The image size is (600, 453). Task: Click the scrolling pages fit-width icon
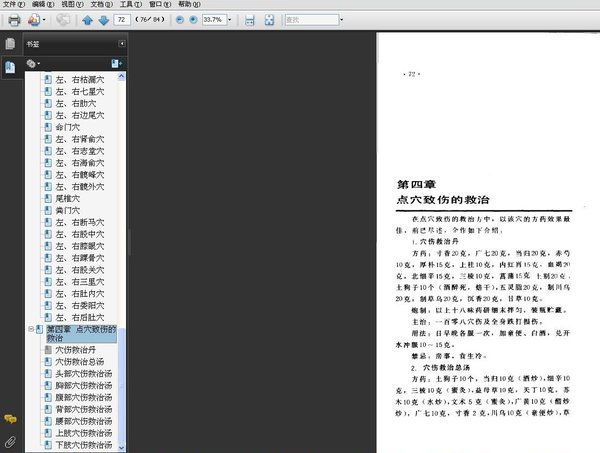[x=249, y=20]
